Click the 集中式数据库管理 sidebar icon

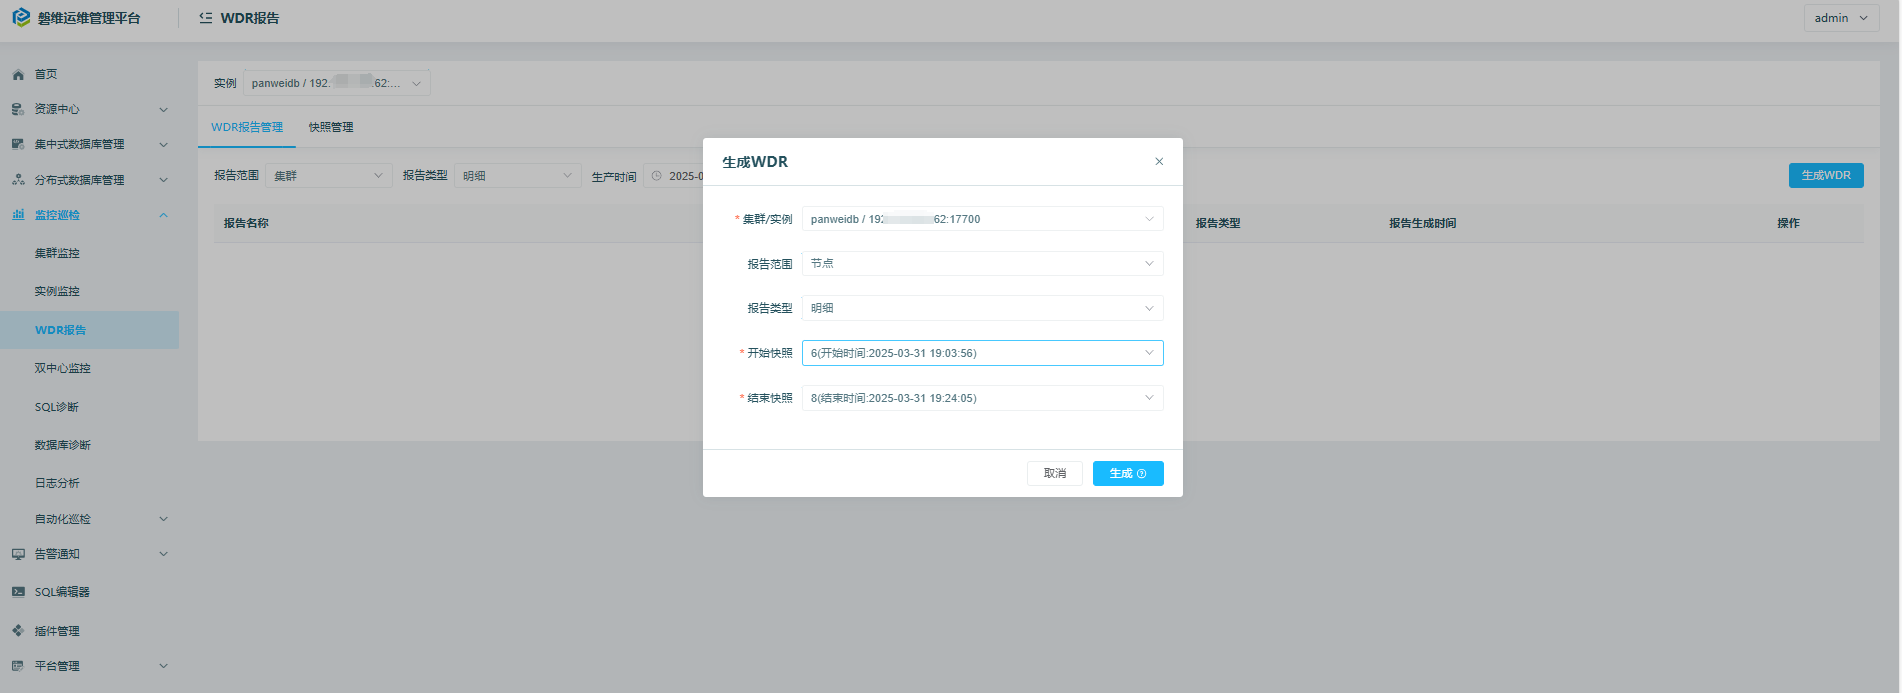[x=18, y=144]
